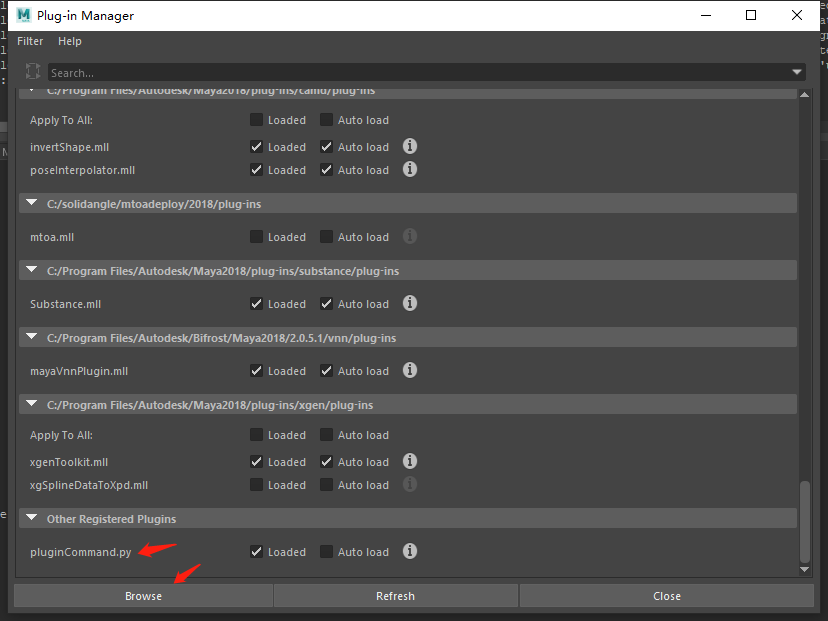Open the search field dropdown arrow
The width and height of the screenshot is (828, 621).
click(797, 72)
